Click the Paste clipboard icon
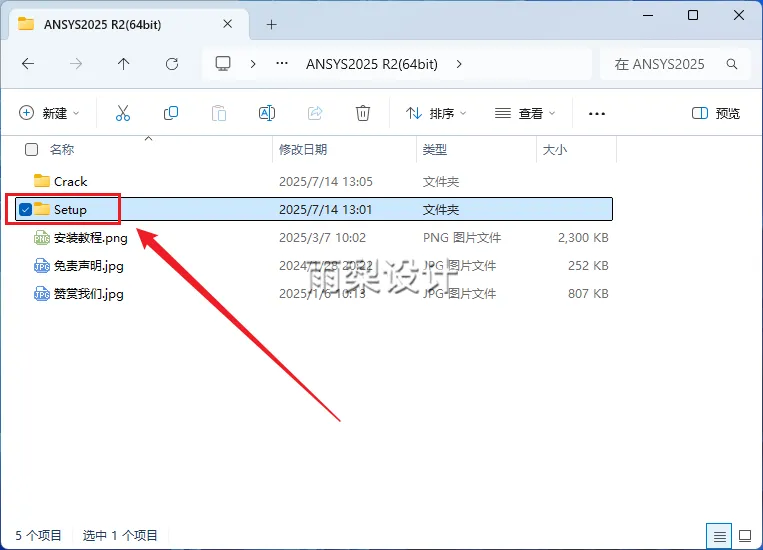 219,113
